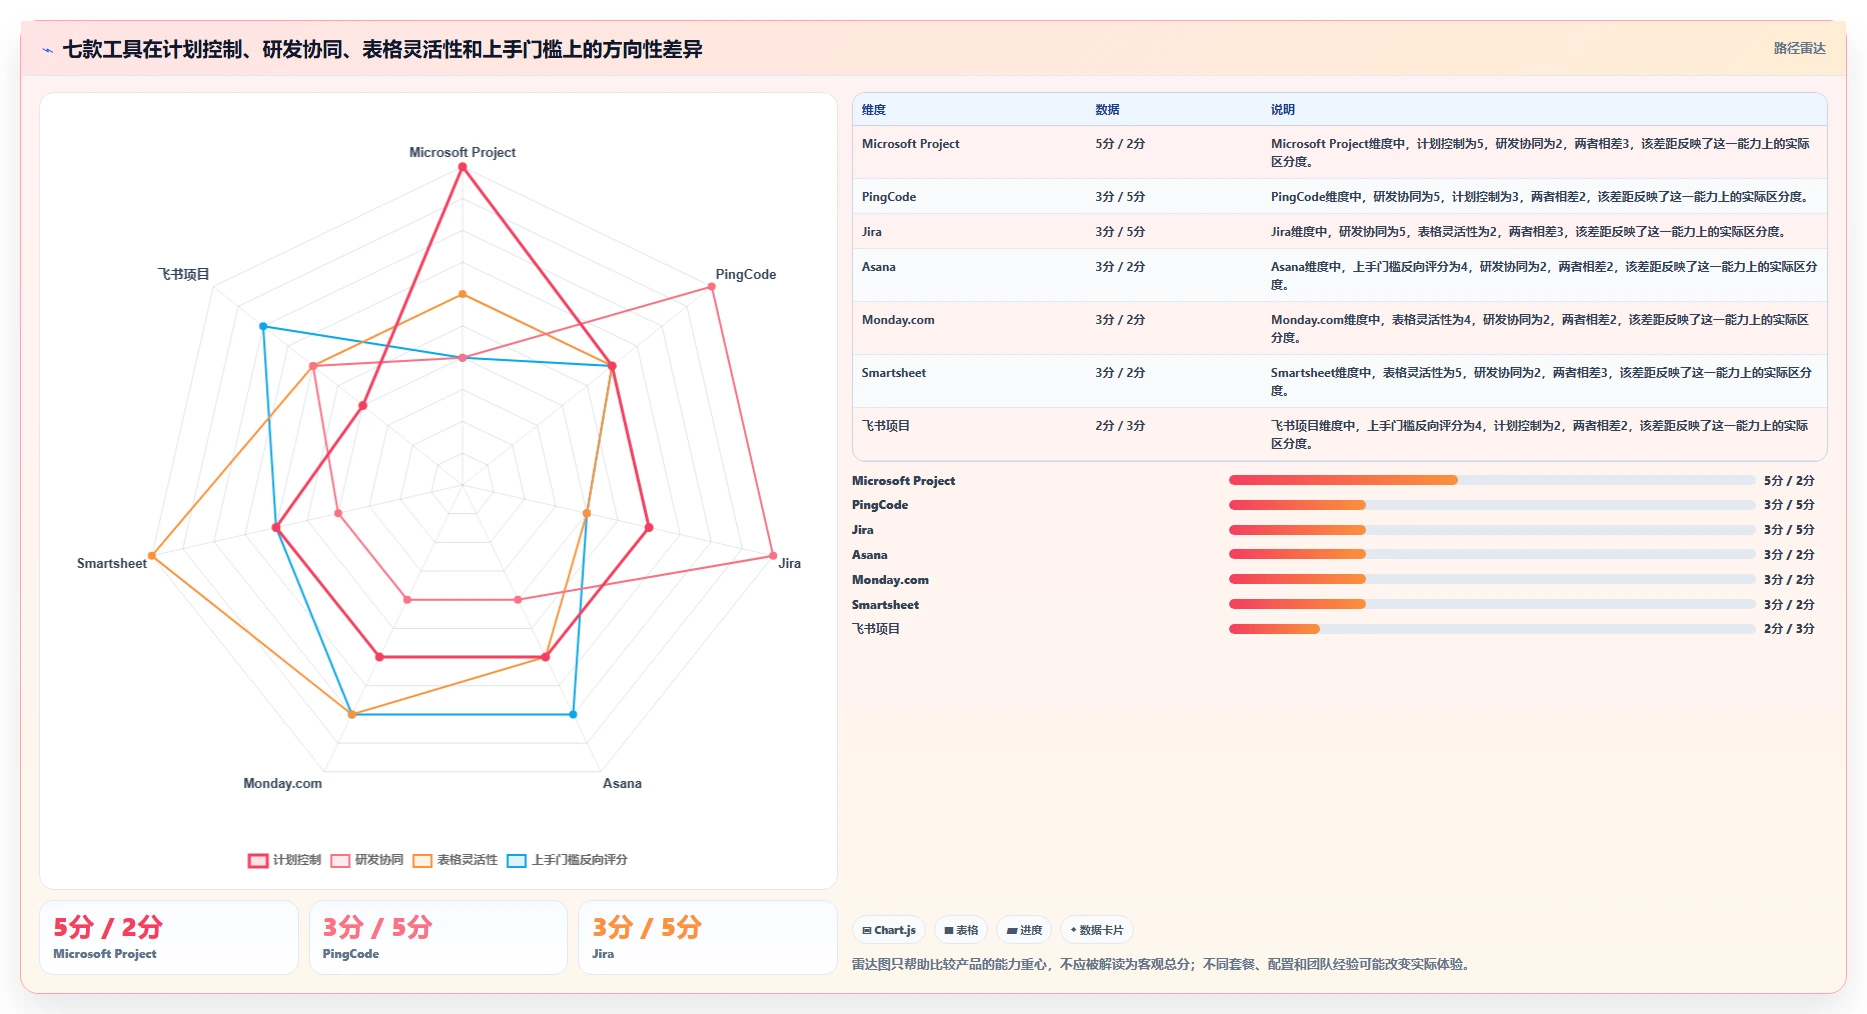Click the small blue icon before the title
This screenshot has width=1867, height=1014.
(x=47, y=50)
